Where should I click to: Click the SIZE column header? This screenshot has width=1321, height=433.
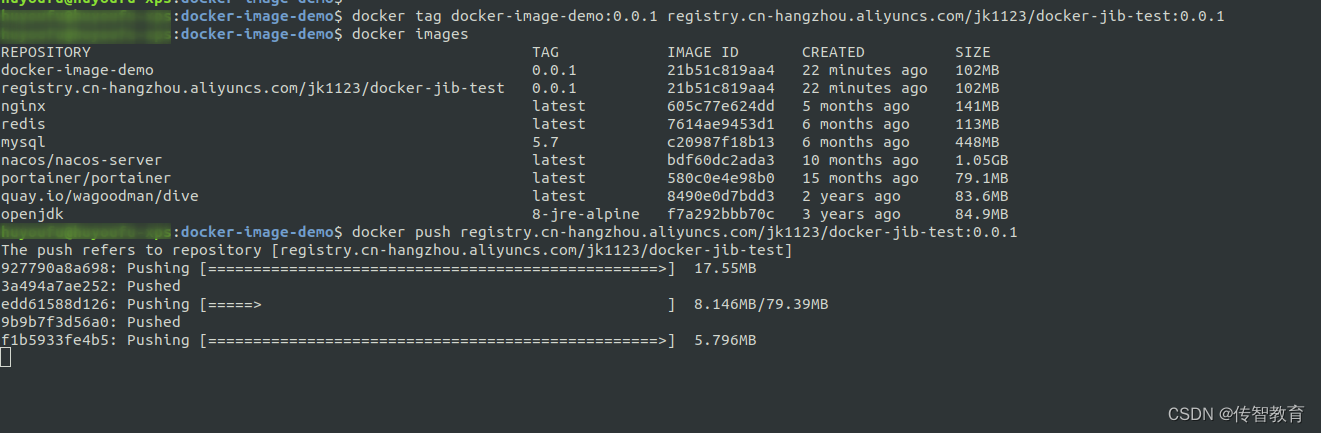973,52
